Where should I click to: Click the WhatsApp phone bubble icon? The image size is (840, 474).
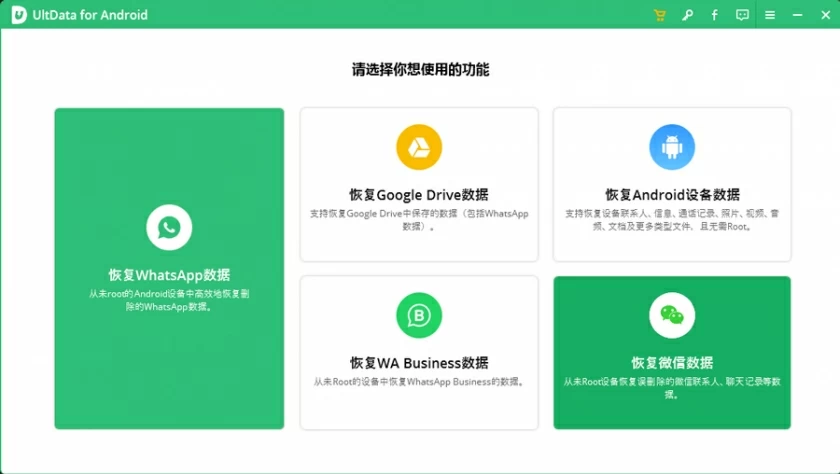pyautogui.click(x=169, y=227)
